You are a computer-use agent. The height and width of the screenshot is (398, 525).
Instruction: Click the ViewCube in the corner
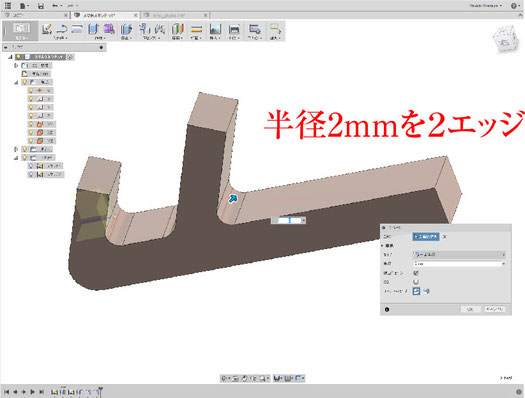coord(506,38)
